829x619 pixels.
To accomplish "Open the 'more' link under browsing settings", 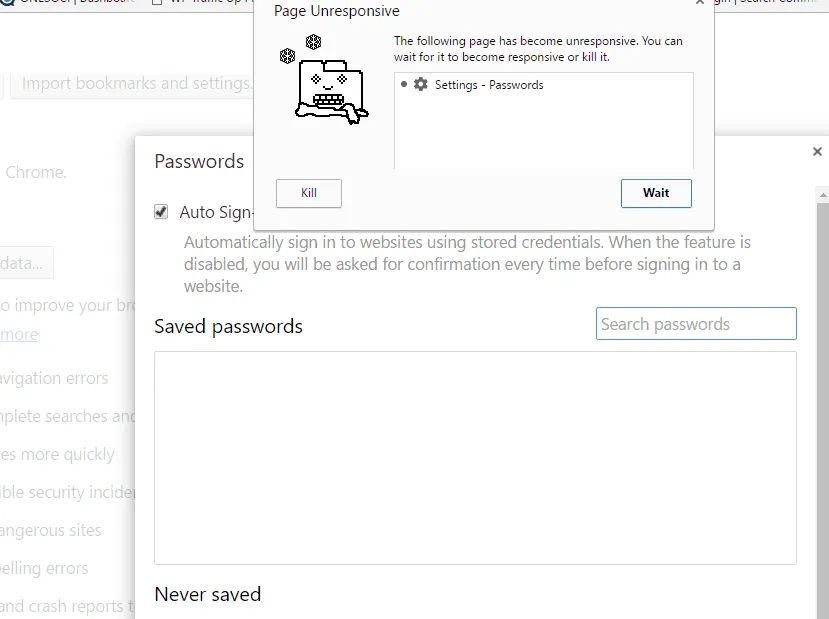I will (x=18, y=333).
